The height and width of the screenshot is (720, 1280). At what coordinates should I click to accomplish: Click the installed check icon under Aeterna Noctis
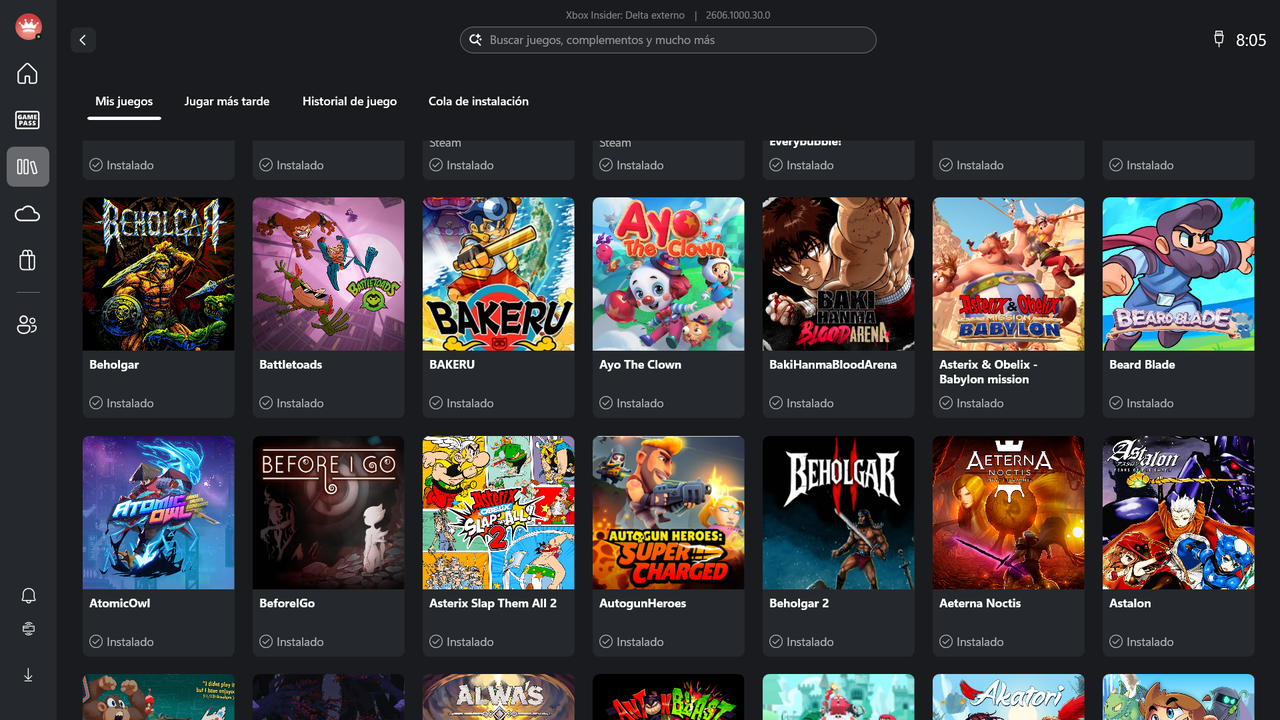coord(946,642)
